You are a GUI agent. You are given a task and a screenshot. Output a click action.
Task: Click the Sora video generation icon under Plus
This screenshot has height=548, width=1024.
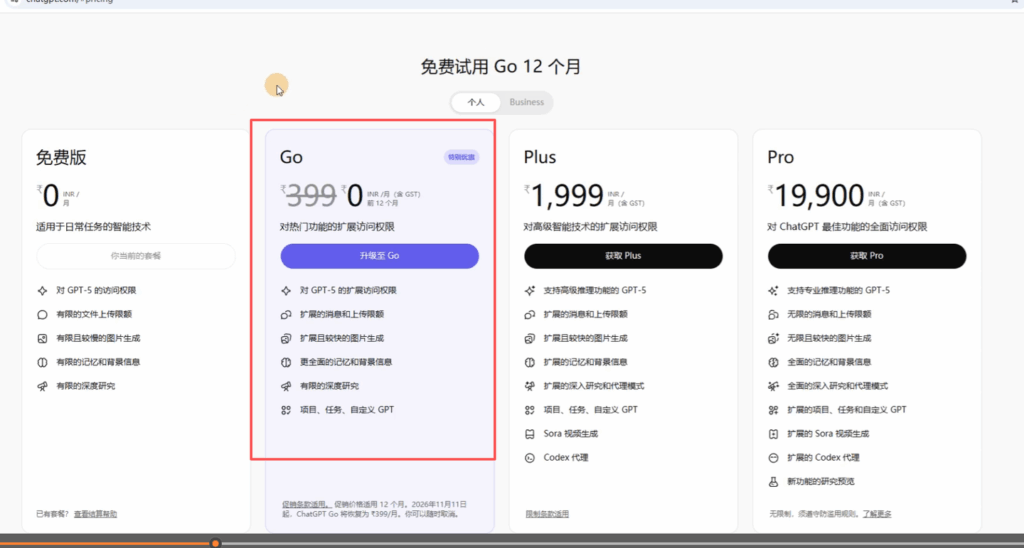[x=530, y=434]
